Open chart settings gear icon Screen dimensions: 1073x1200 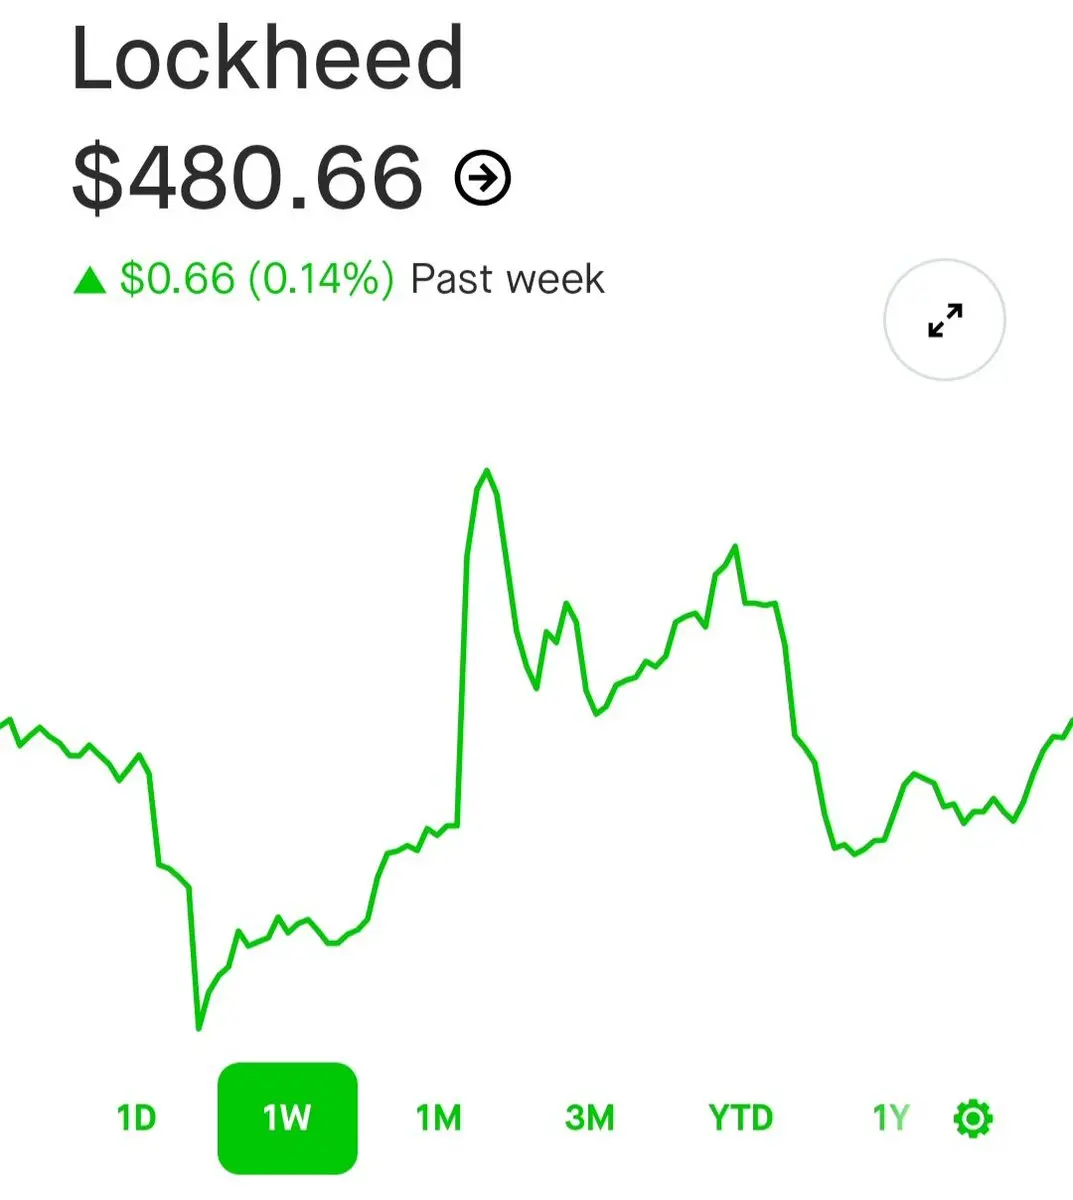click(x=973, y=1118)
